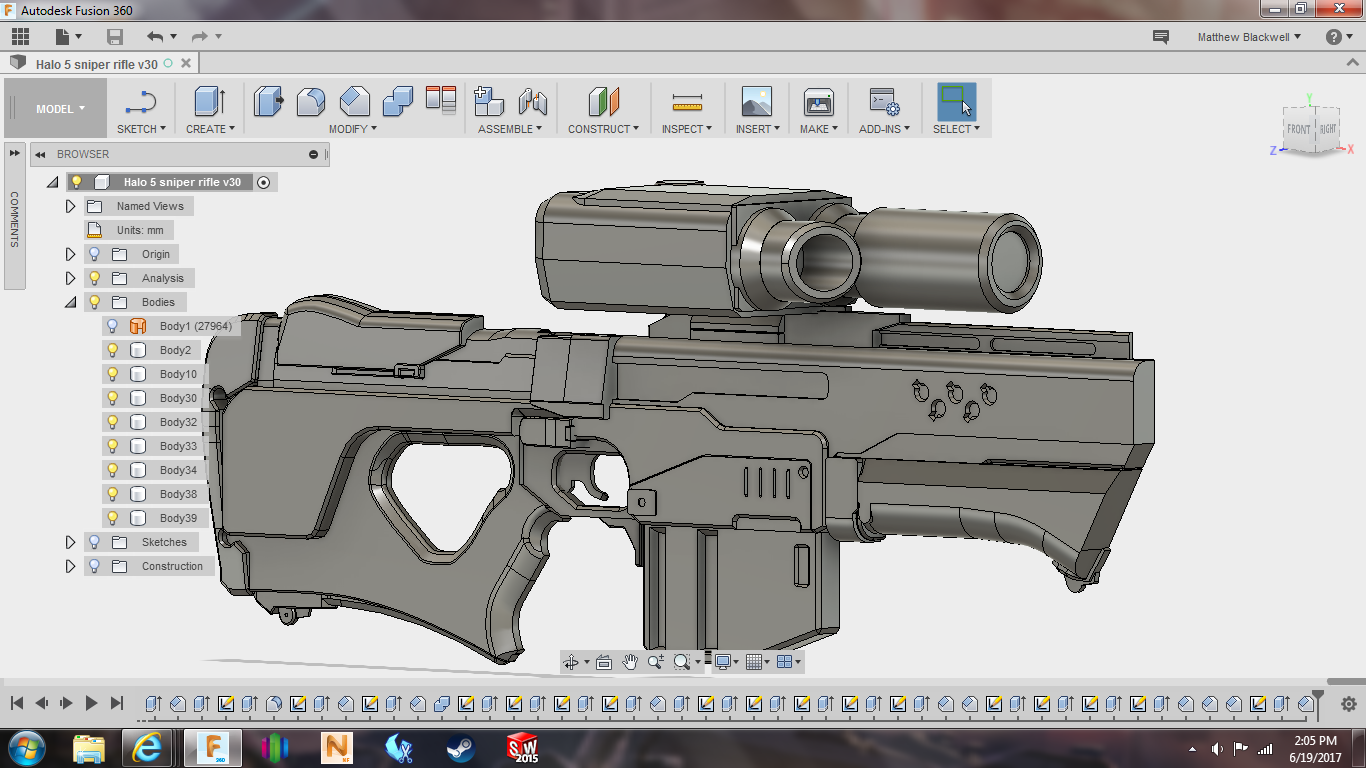Open Matthew Blackwell account dropdown

coord(1249,37)
